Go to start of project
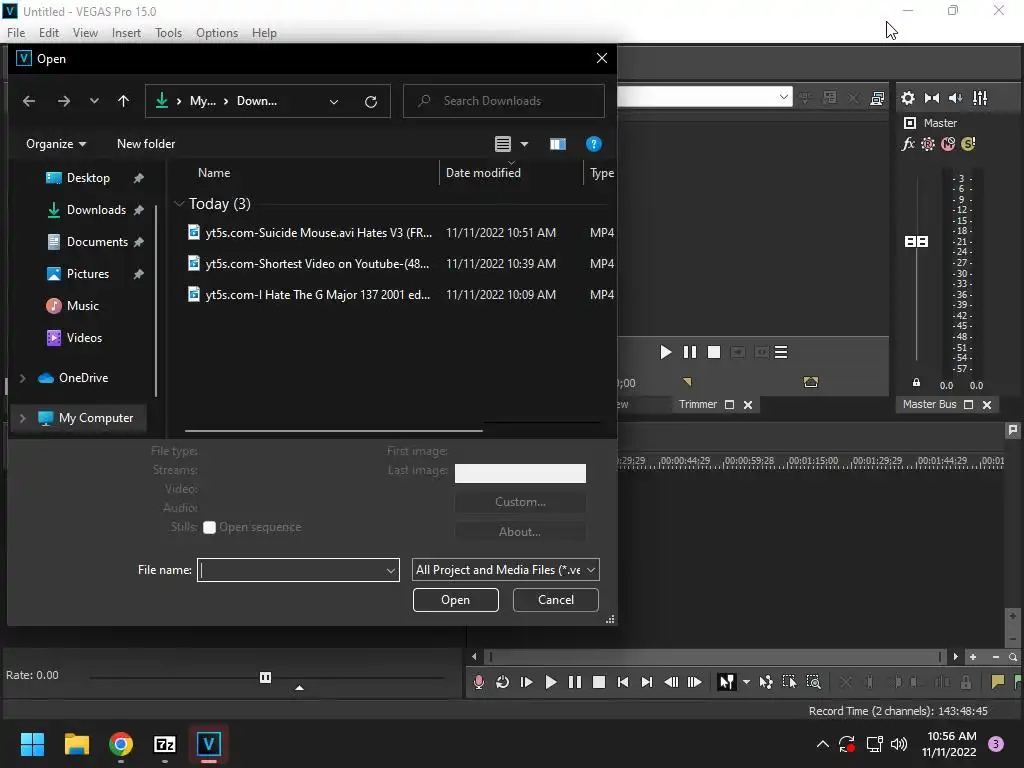This screenshot has width=1024, height=768. 623,682
